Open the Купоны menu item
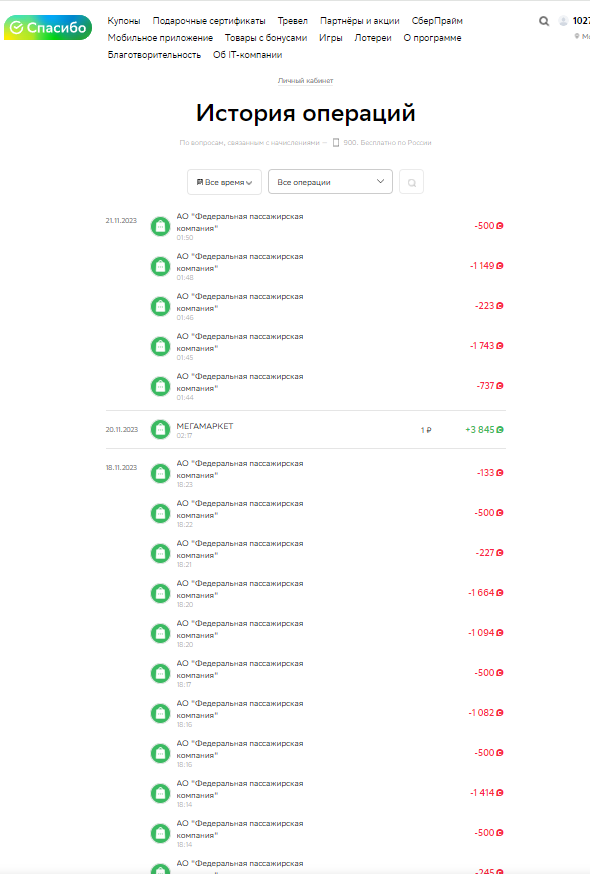 click(124, 21)
